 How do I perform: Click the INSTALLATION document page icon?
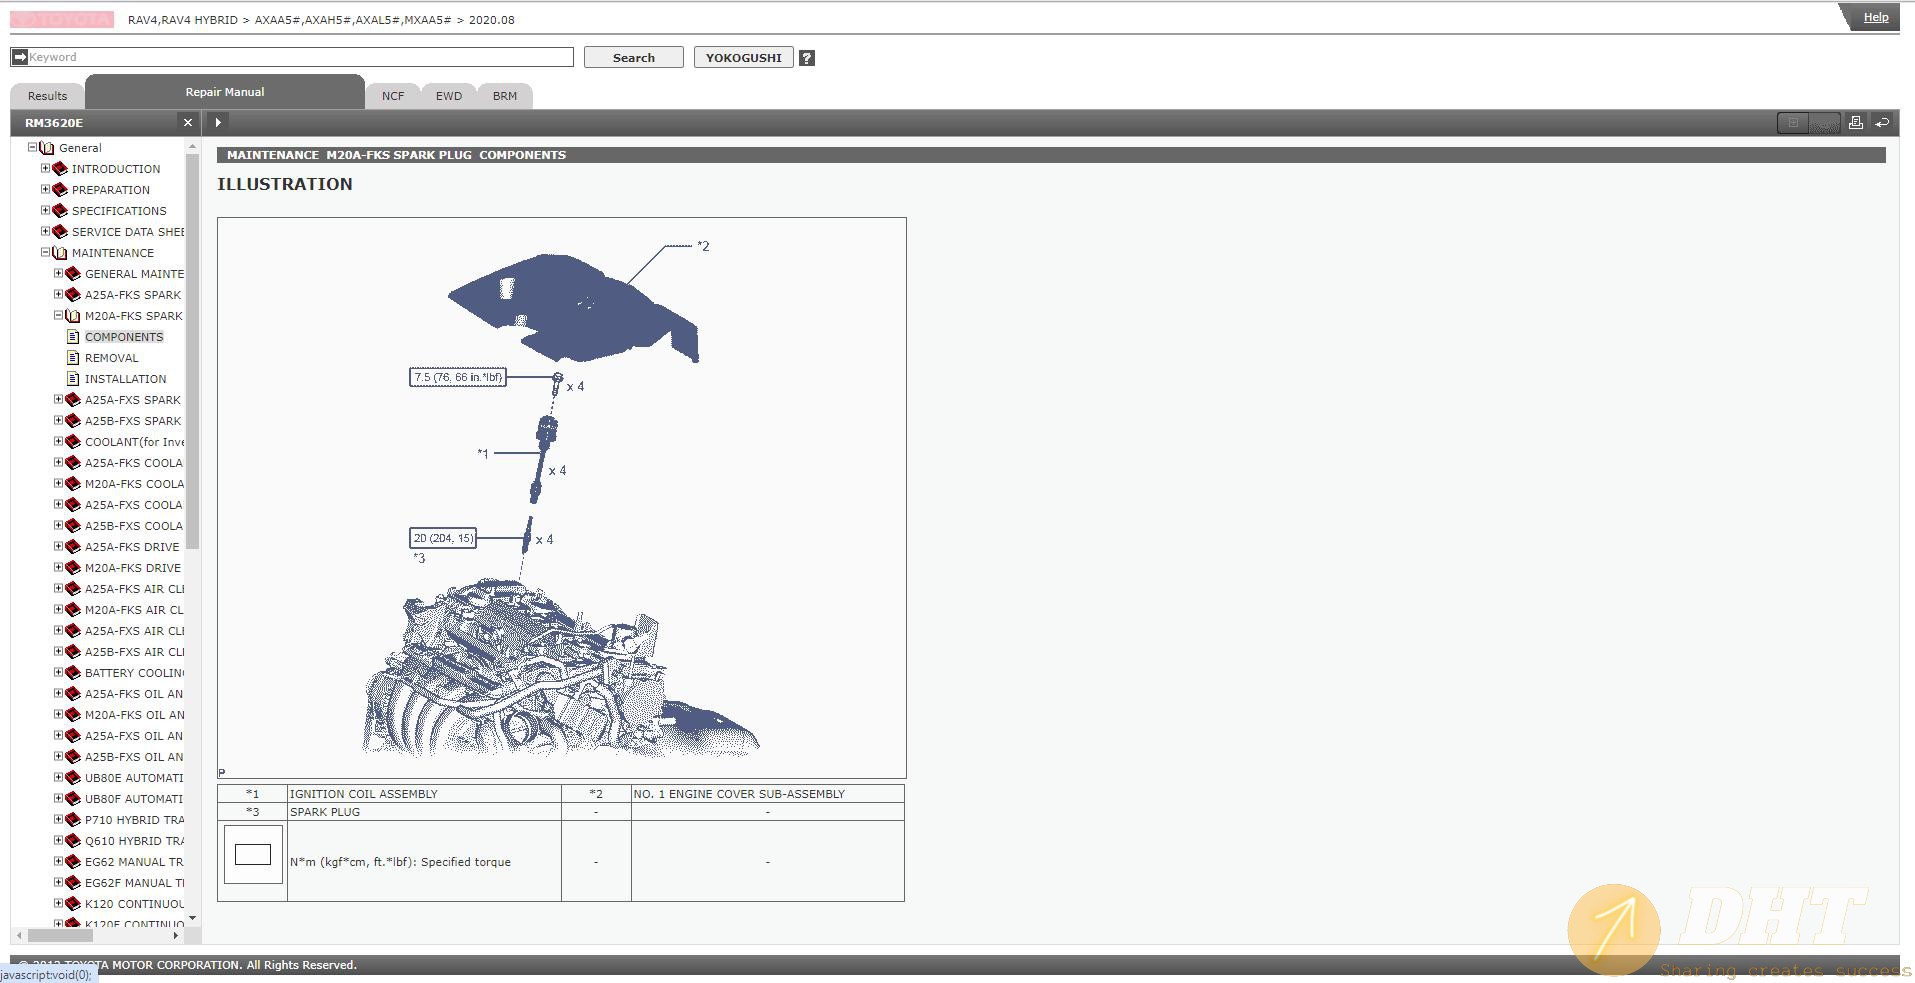point(73,379)
